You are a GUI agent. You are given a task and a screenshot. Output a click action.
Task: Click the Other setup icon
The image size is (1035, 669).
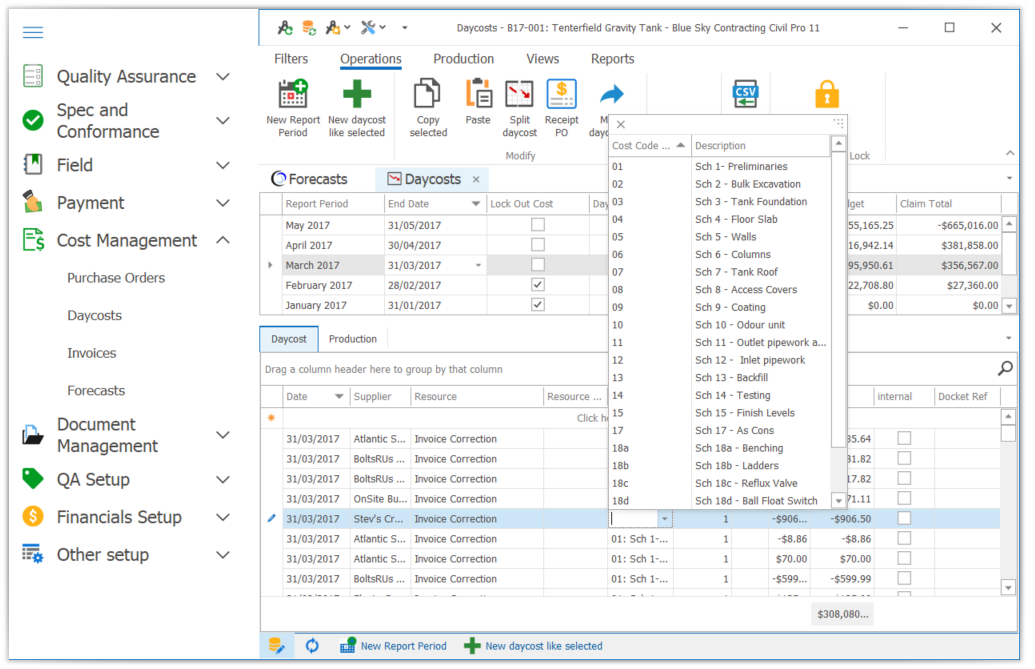(32, 554)
